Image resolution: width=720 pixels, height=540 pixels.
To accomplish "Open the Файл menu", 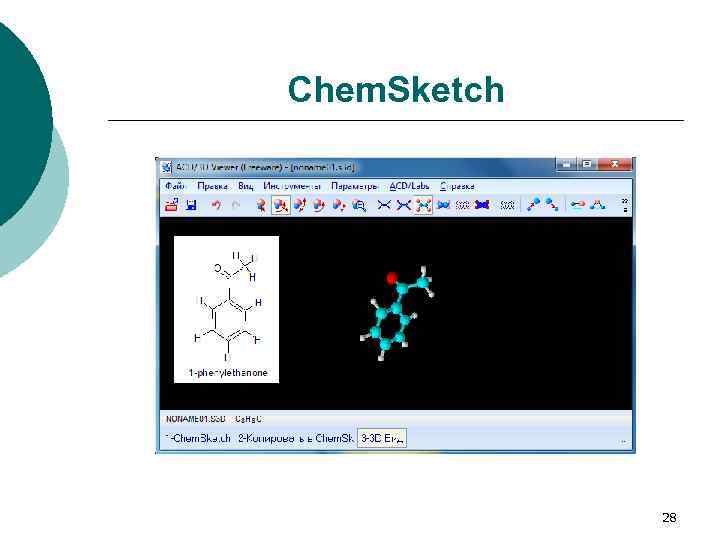I will (174, 186).
